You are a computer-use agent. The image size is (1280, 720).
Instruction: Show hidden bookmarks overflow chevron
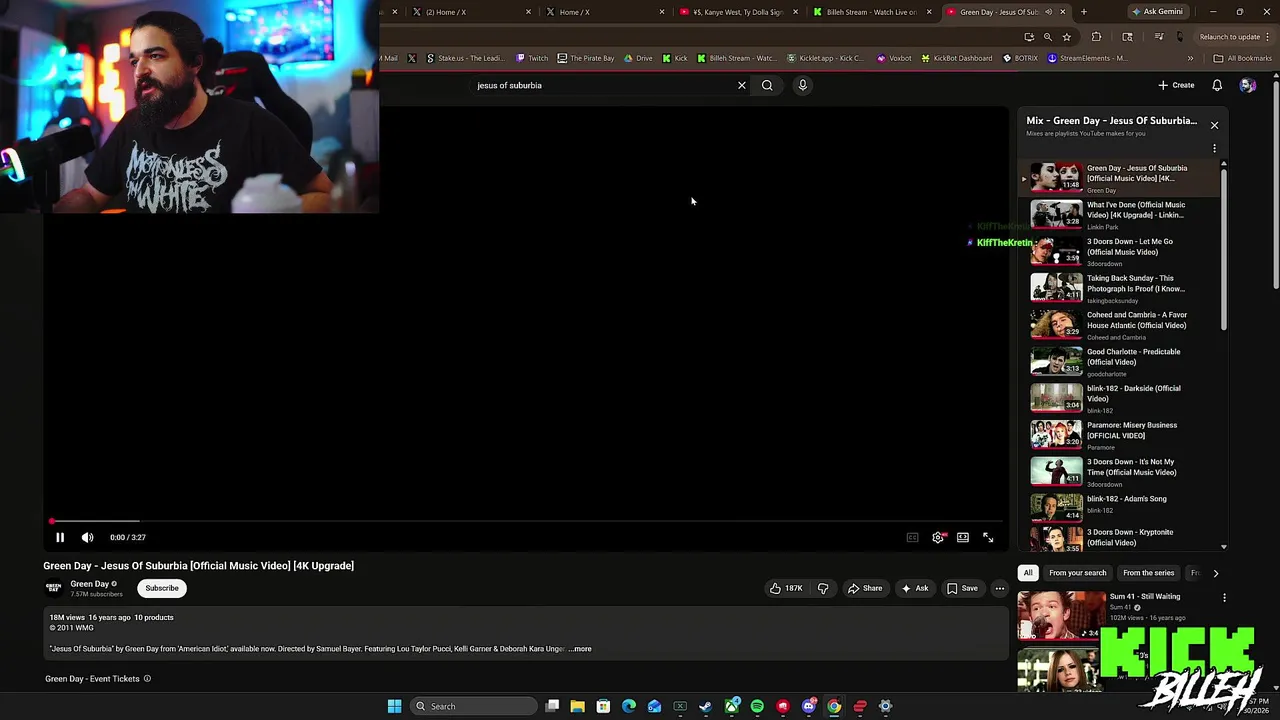click(x=1190, y=58)
